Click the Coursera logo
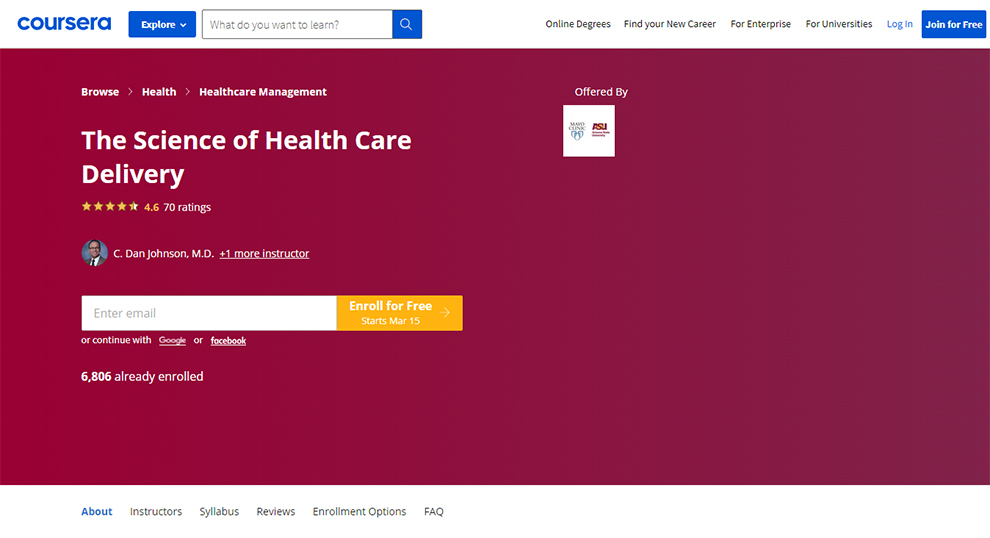Image resolution: width=990 pixels, height=538 pixels. pyautogui.click(x=64, y=24)
